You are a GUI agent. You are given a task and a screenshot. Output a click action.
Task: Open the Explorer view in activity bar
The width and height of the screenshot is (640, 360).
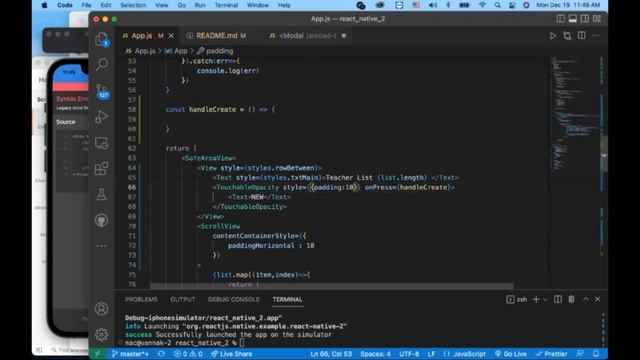102,40
